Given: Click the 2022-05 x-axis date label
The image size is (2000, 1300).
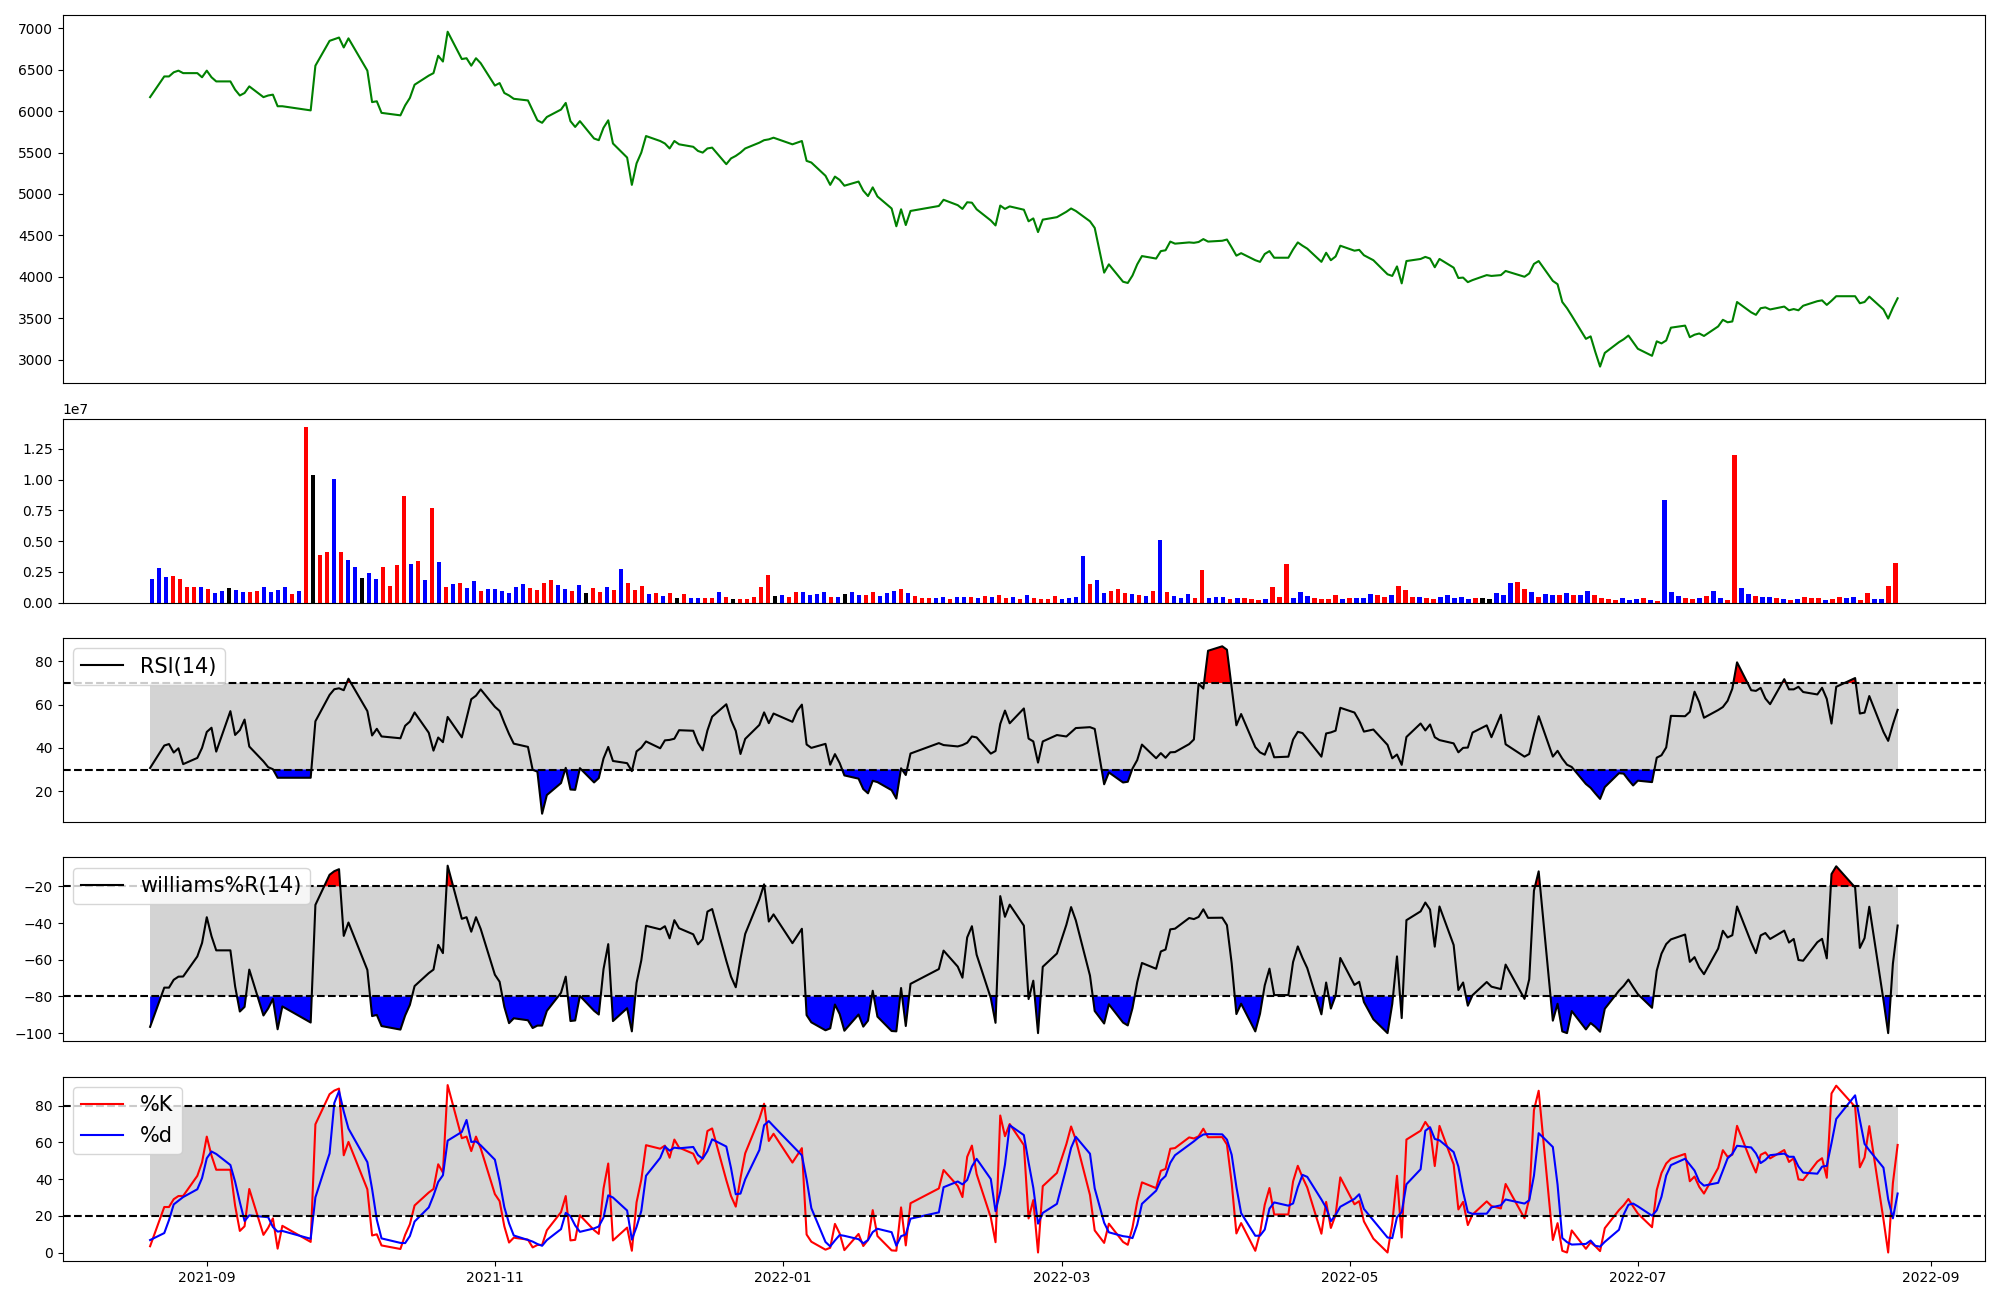Looking at the screenshot, I should coord(1350,1277).
